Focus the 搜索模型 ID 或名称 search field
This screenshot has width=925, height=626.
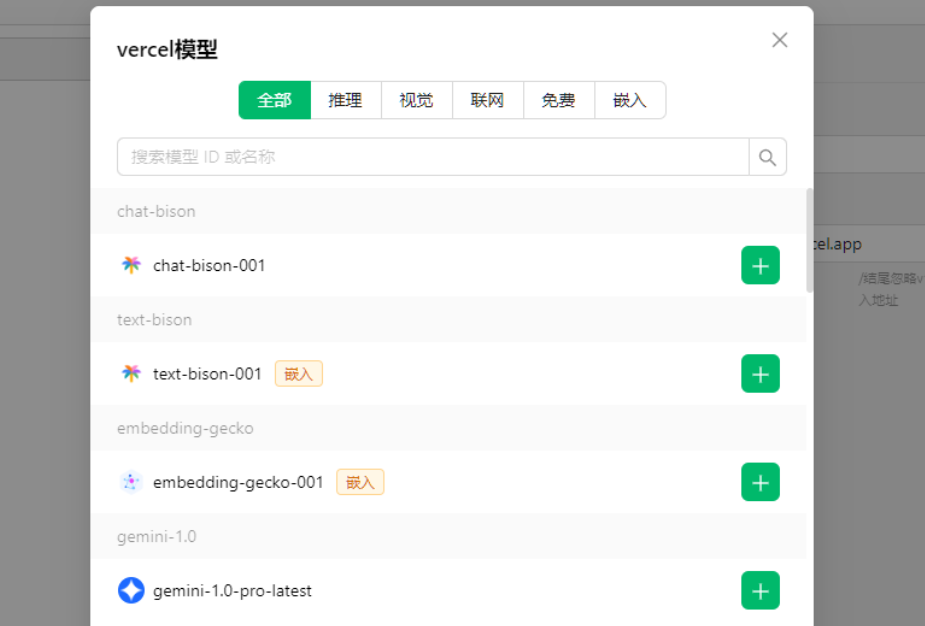pos(432,157)
